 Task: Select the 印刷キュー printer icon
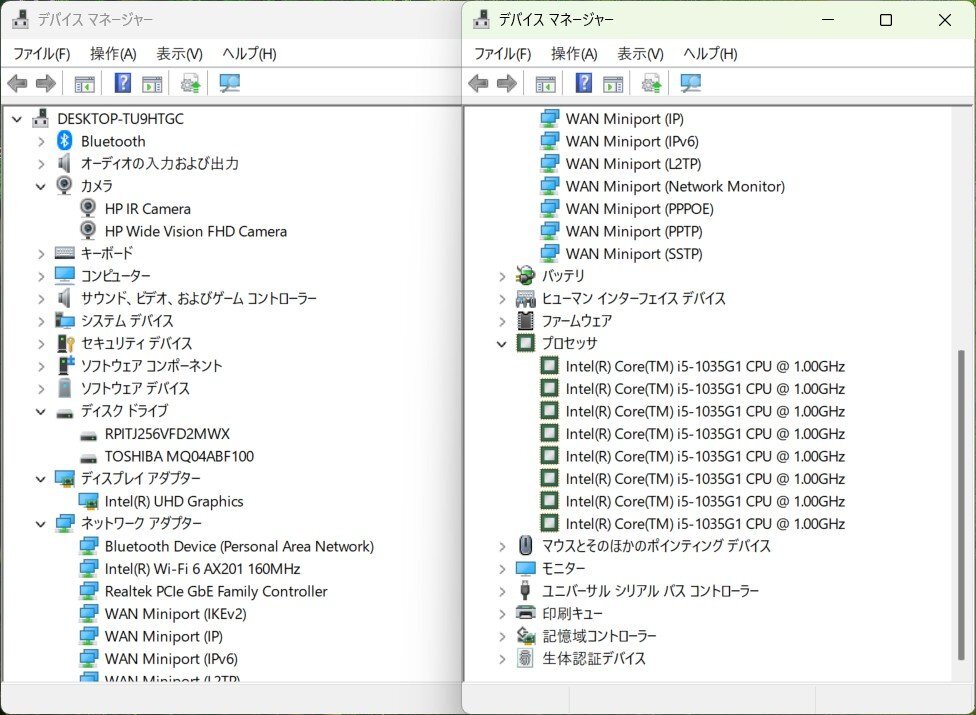pos(526,613)
